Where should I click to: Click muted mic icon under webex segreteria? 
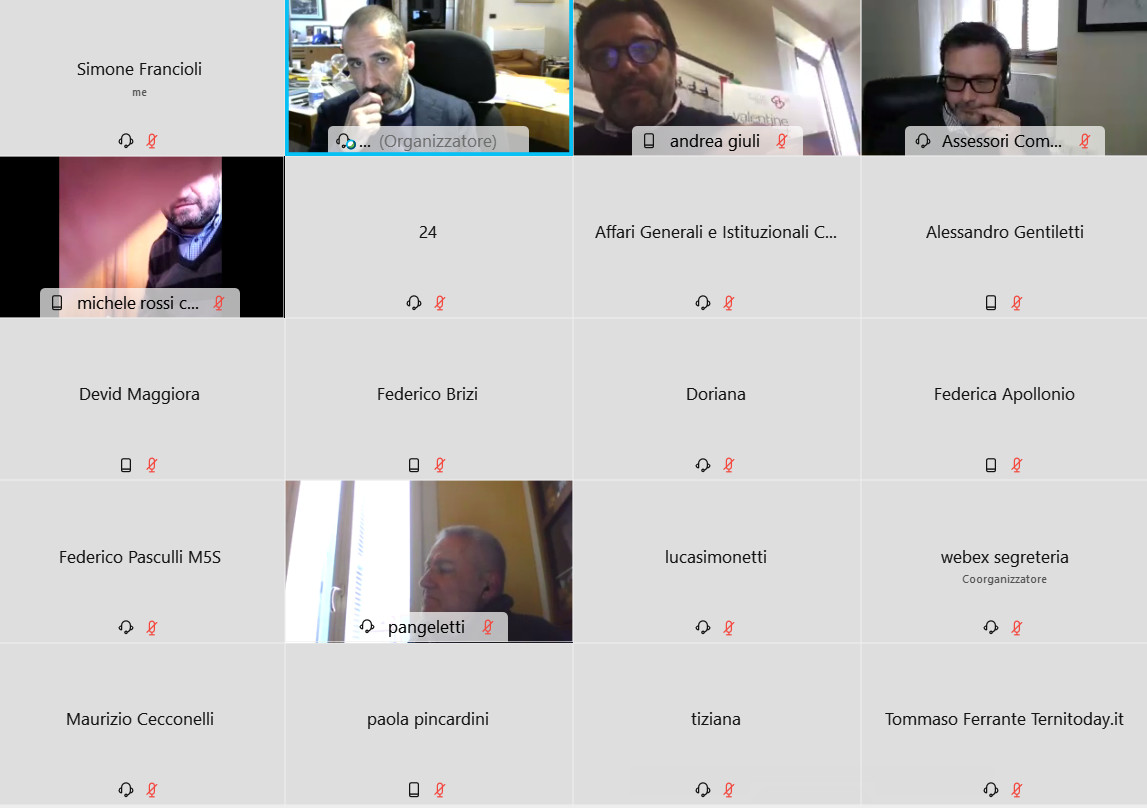(1017, 627)
